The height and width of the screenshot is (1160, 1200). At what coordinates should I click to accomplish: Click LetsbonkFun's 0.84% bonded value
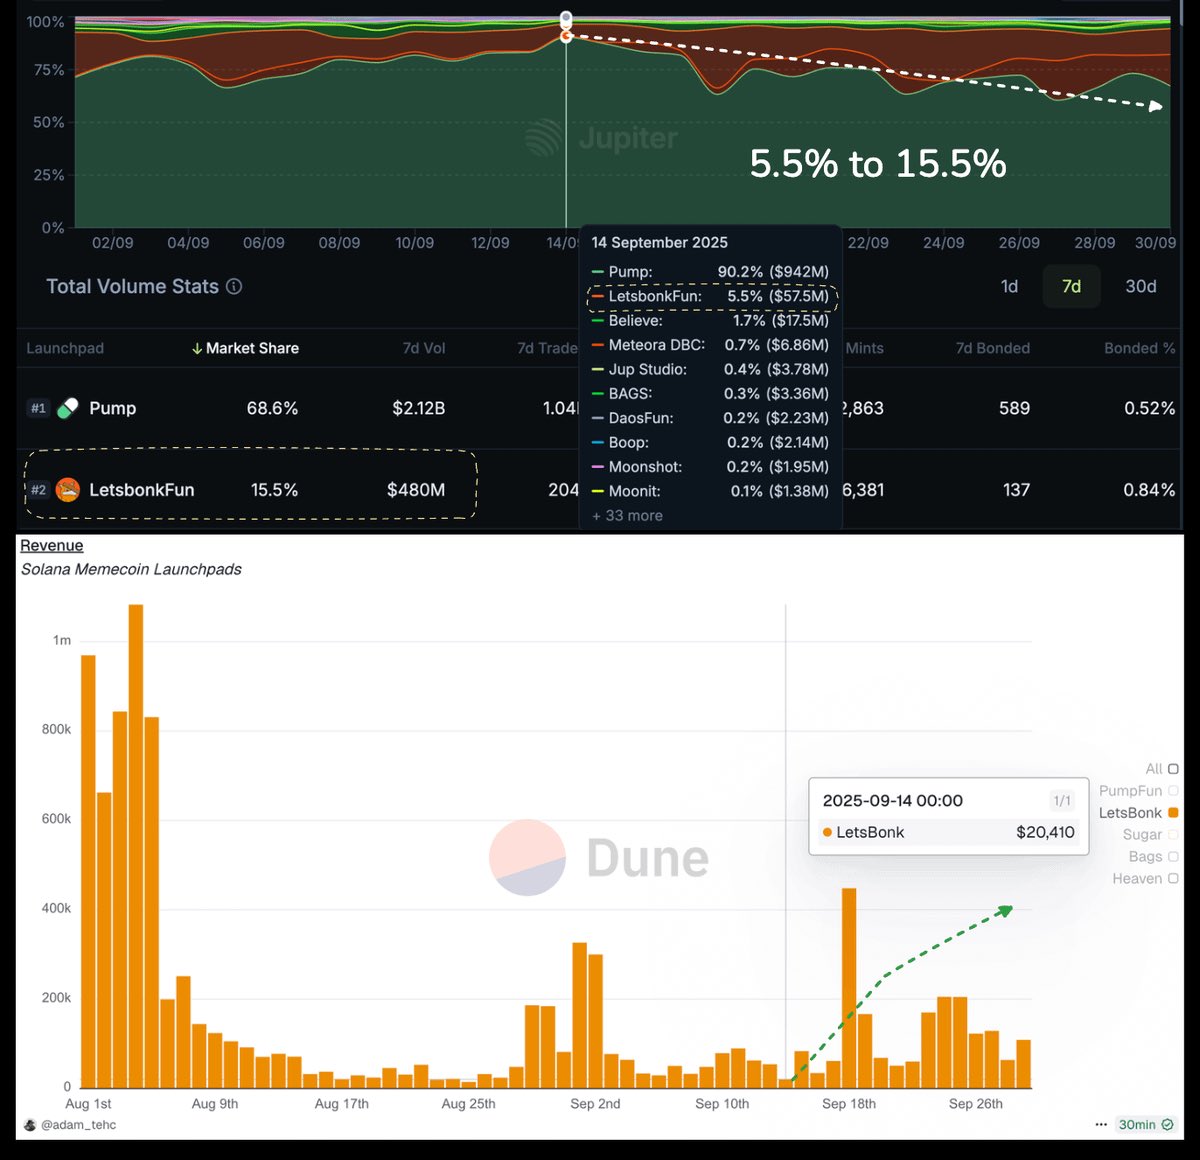1149,490
